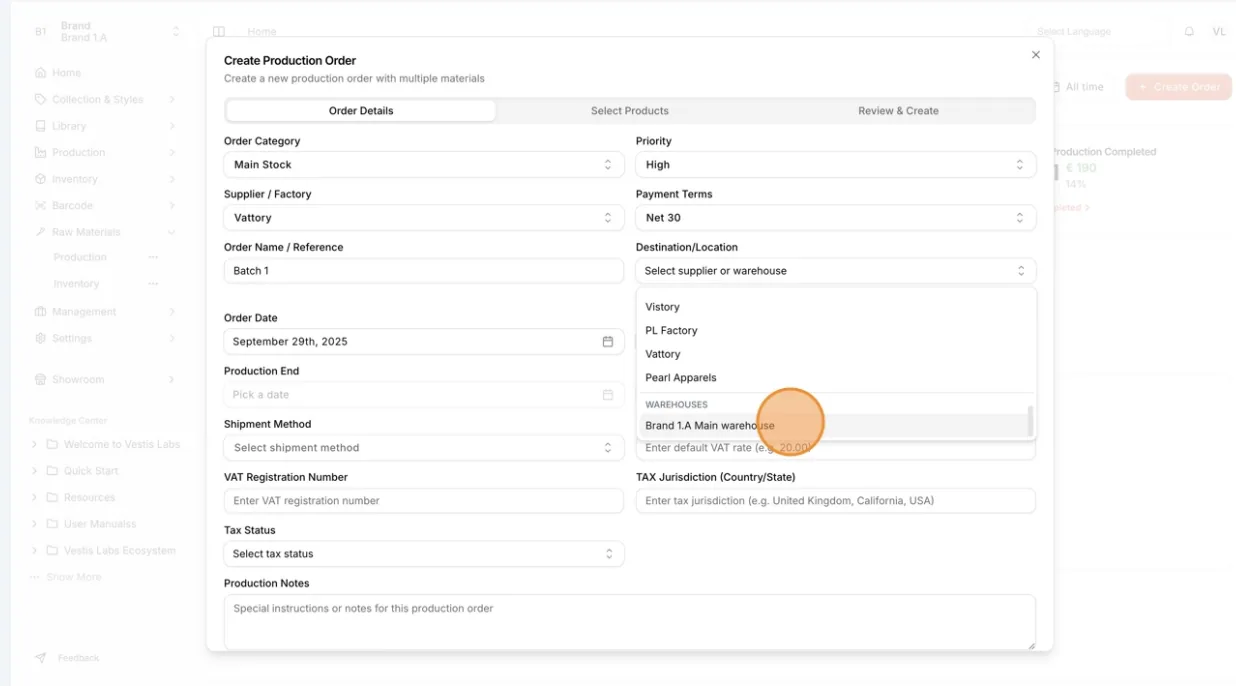Viewport: 1236px width, 686px height.
Task: Click folder icon for Resources
Action: pyautogui.click(x=52, y=497)
